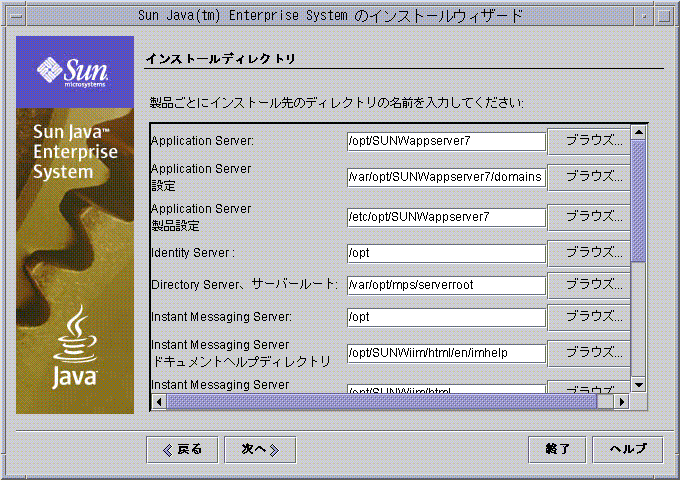Click Browse button for Application Server row

click(x=588, y=141)
